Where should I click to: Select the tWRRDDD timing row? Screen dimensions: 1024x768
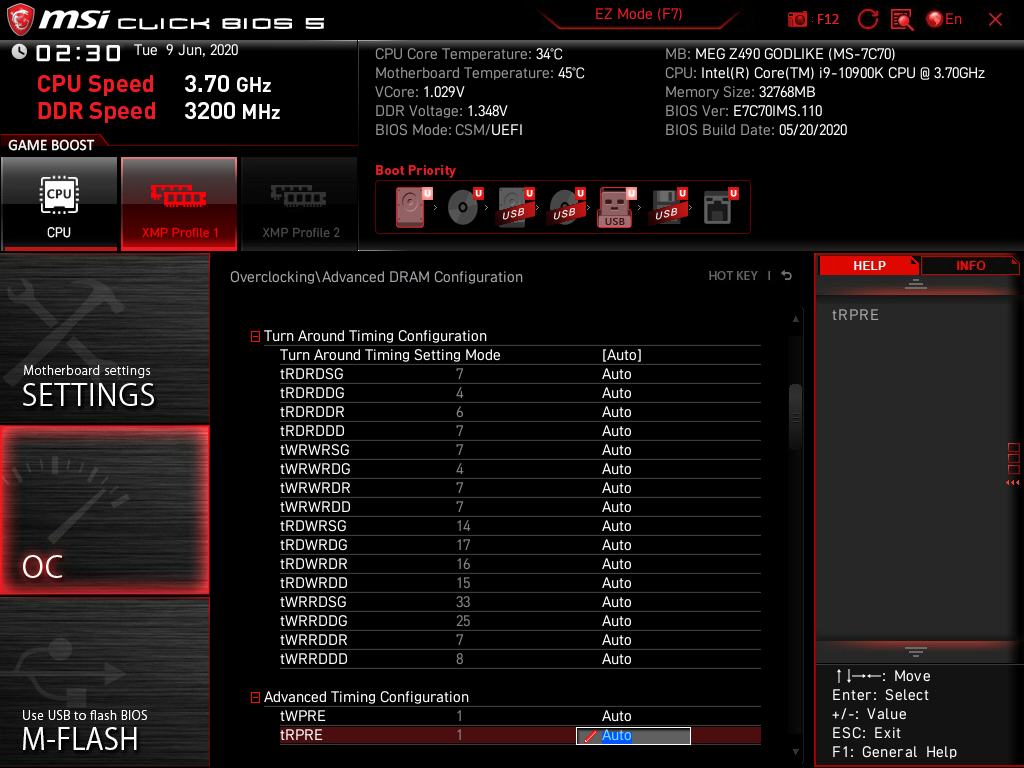point(520,658)
